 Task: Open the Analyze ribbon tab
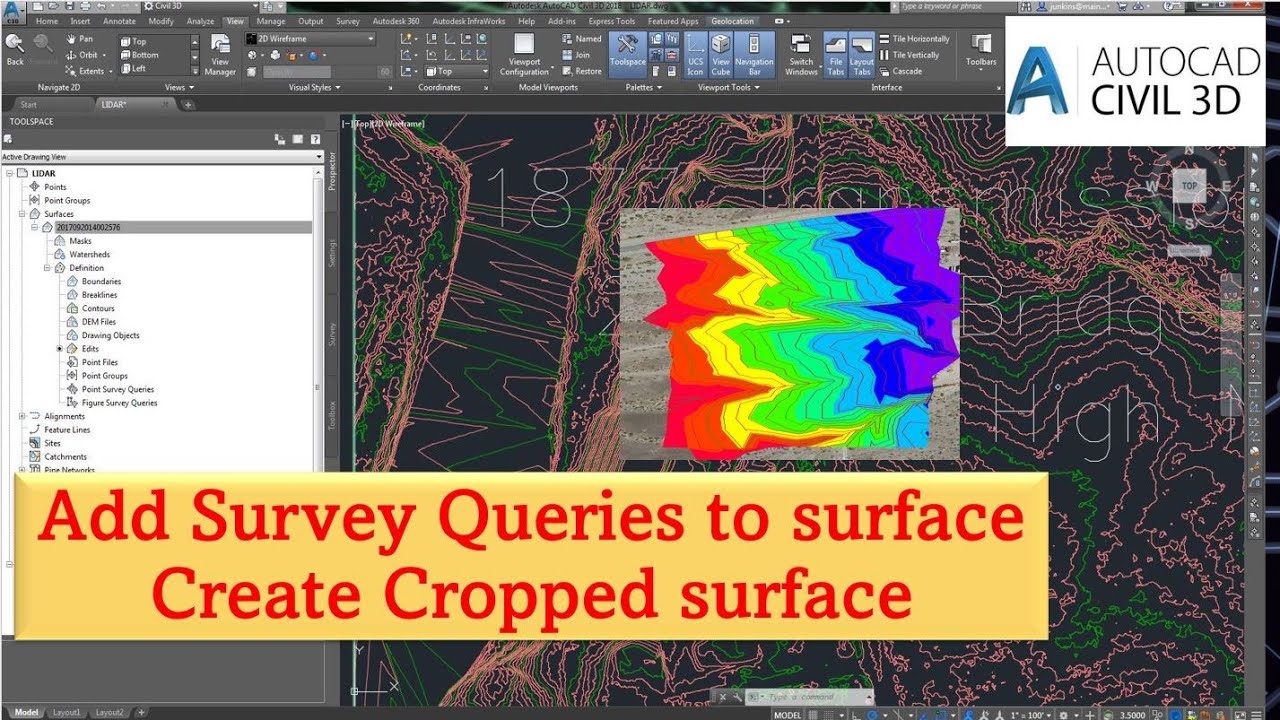(x=200, y=21)
